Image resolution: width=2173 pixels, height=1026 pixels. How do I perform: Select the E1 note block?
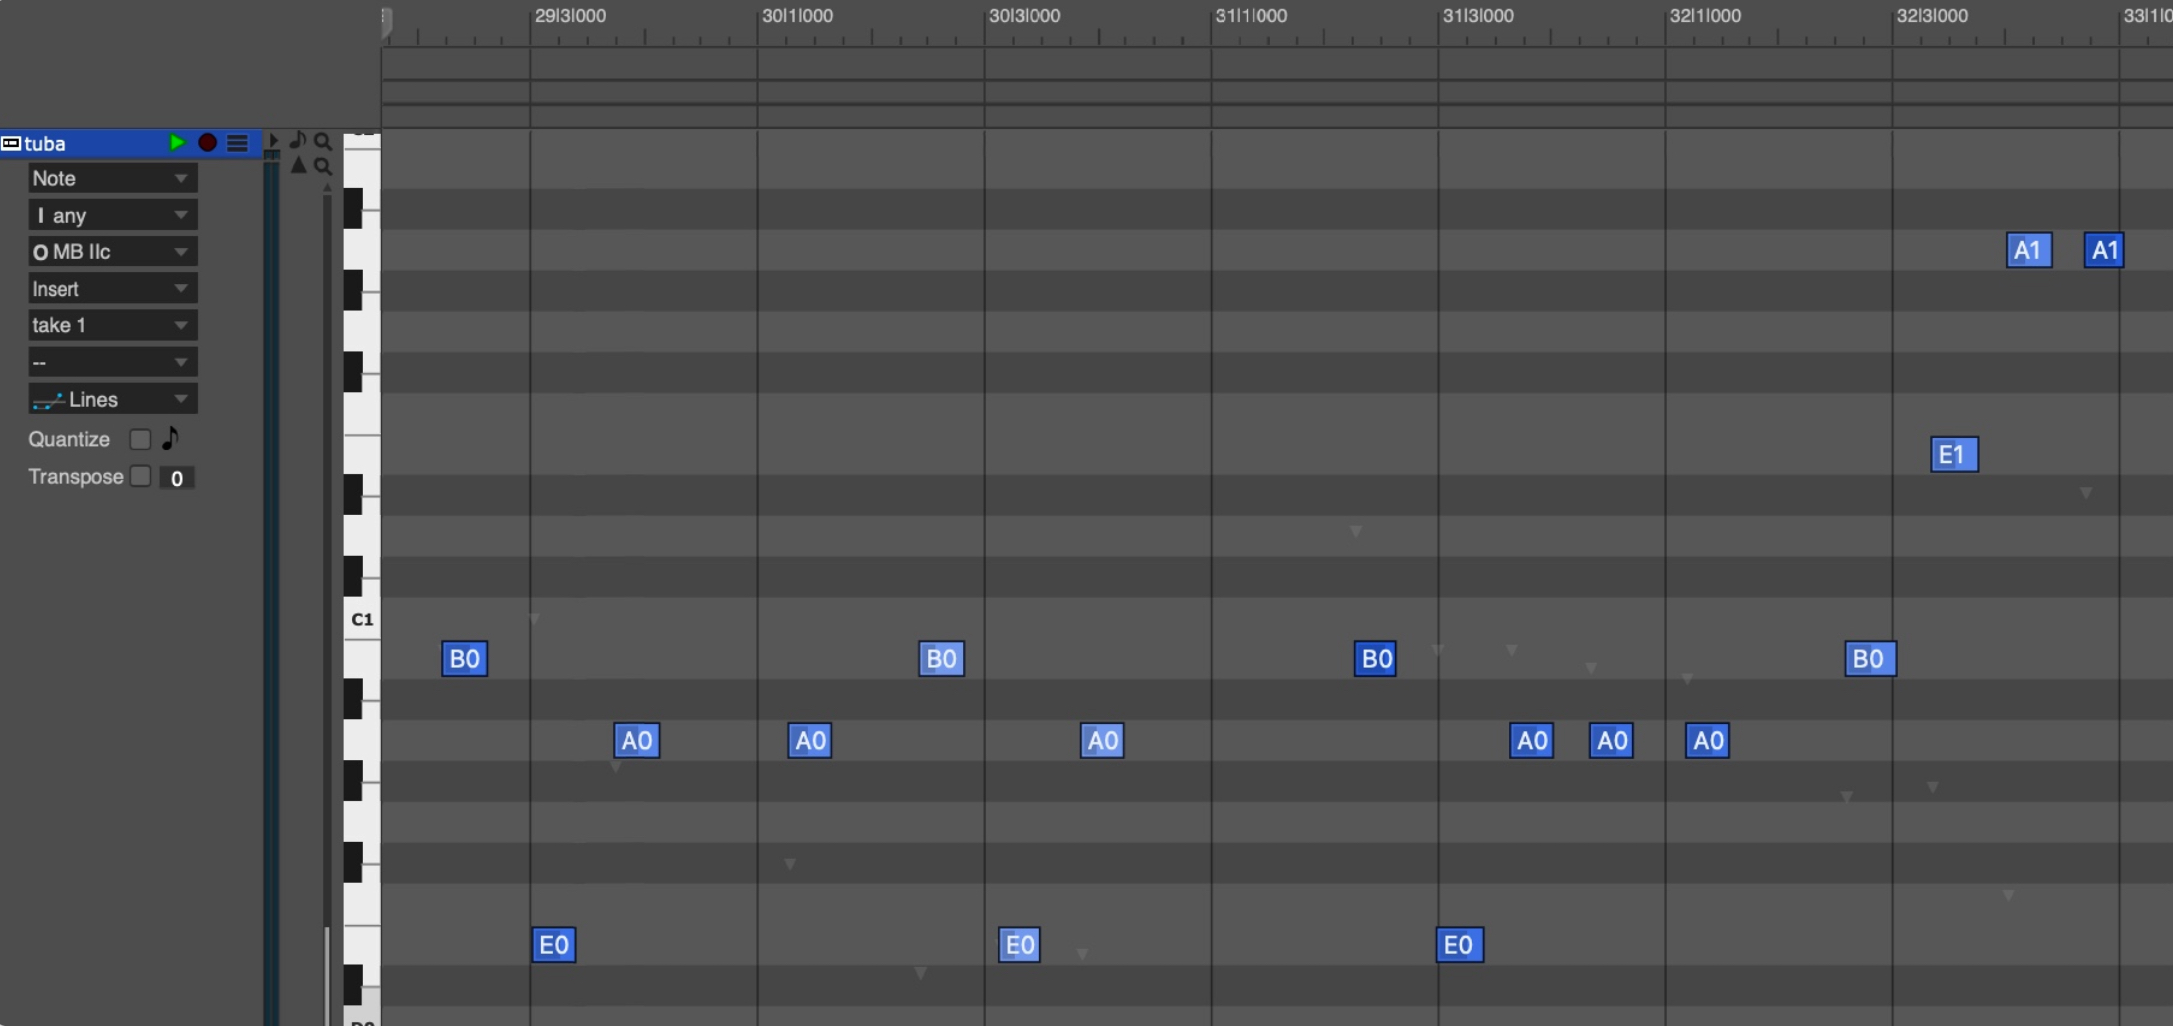point(1953,455)
